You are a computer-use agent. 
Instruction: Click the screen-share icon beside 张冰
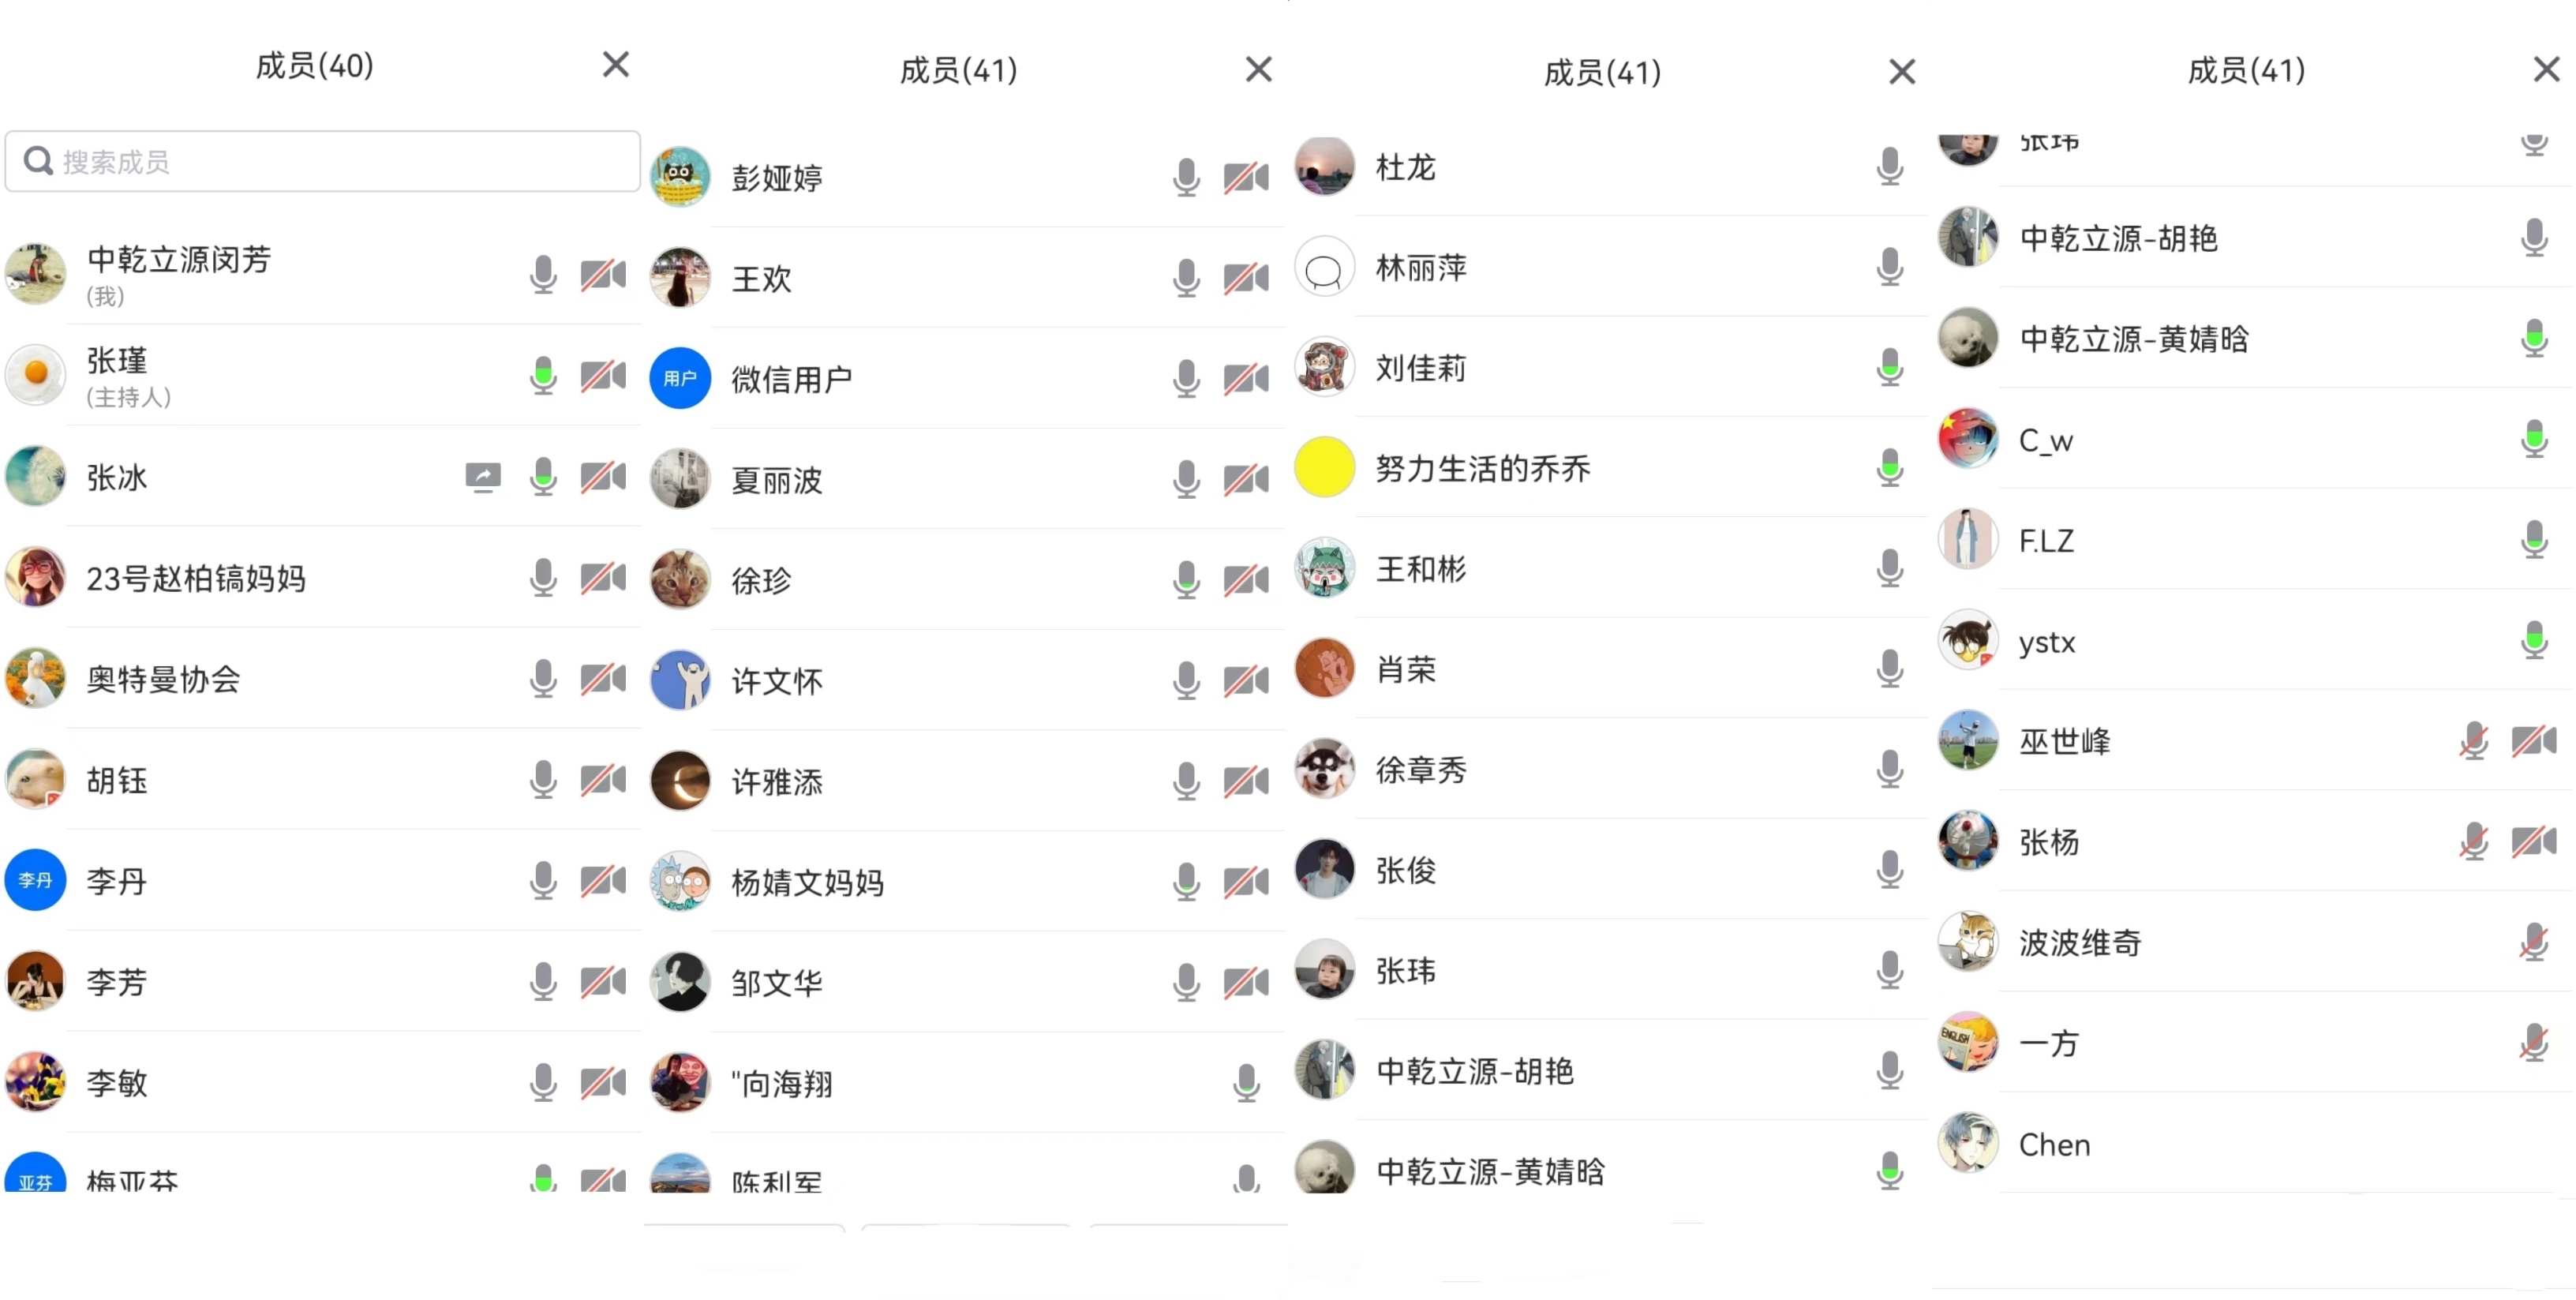(483, 477)
